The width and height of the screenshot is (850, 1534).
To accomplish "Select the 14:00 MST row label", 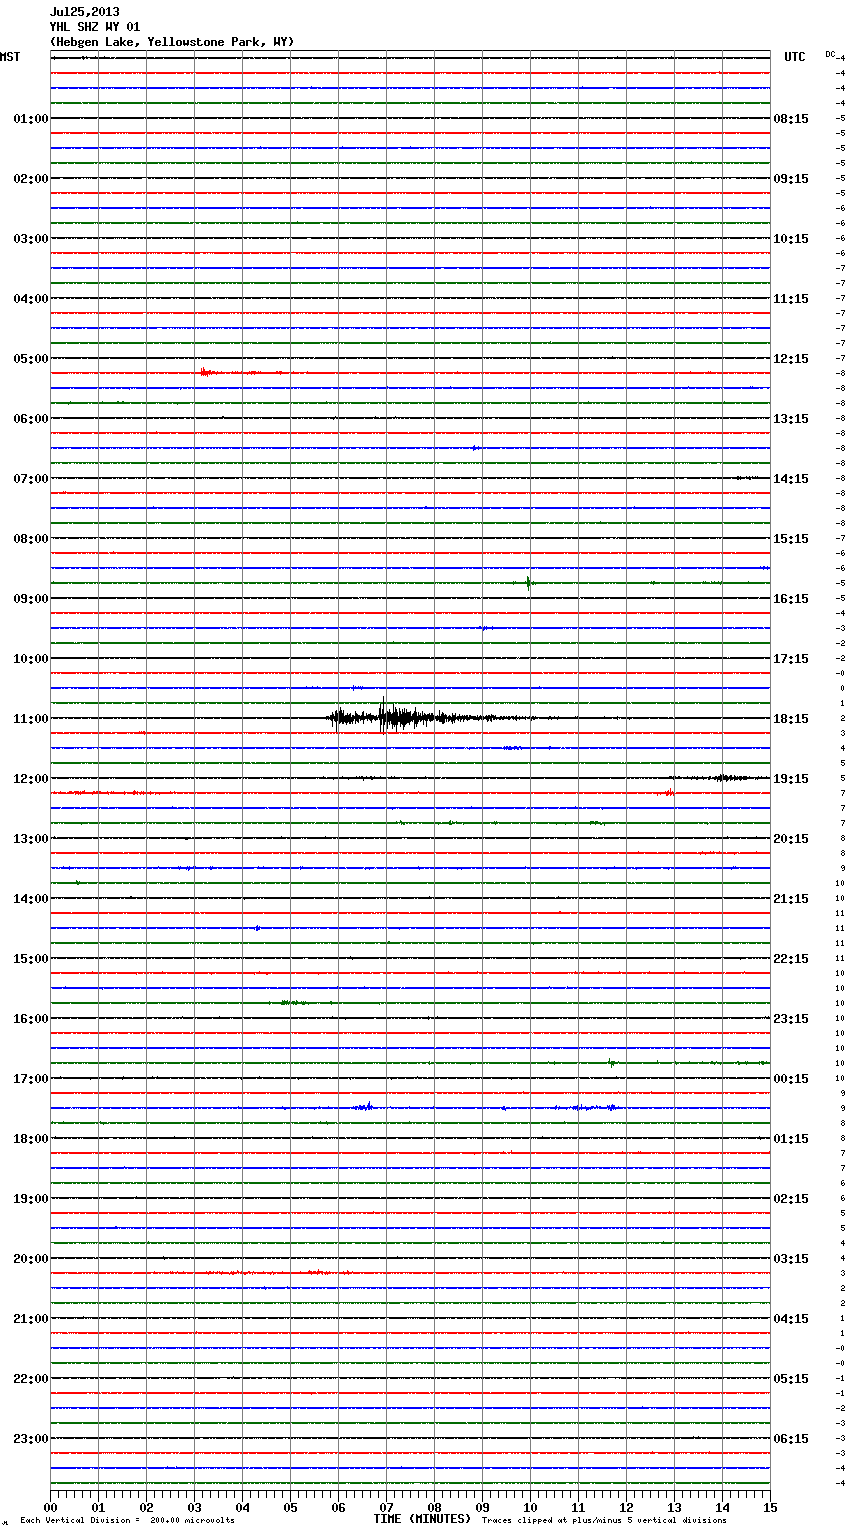I will [x=30, y=899].
